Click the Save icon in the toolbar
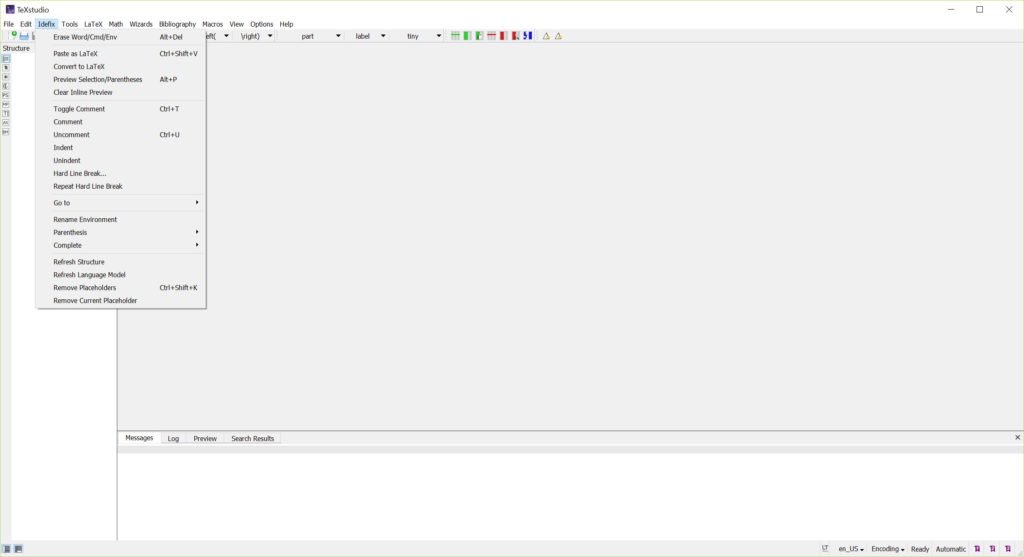 point(24,36)
